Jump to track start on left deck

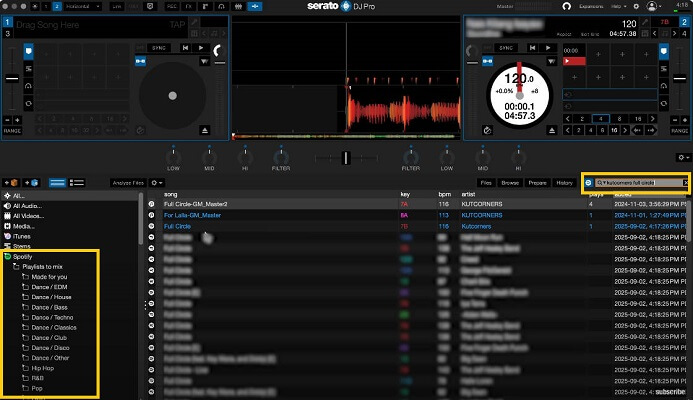pyautogui.click(x=185, y=48)
